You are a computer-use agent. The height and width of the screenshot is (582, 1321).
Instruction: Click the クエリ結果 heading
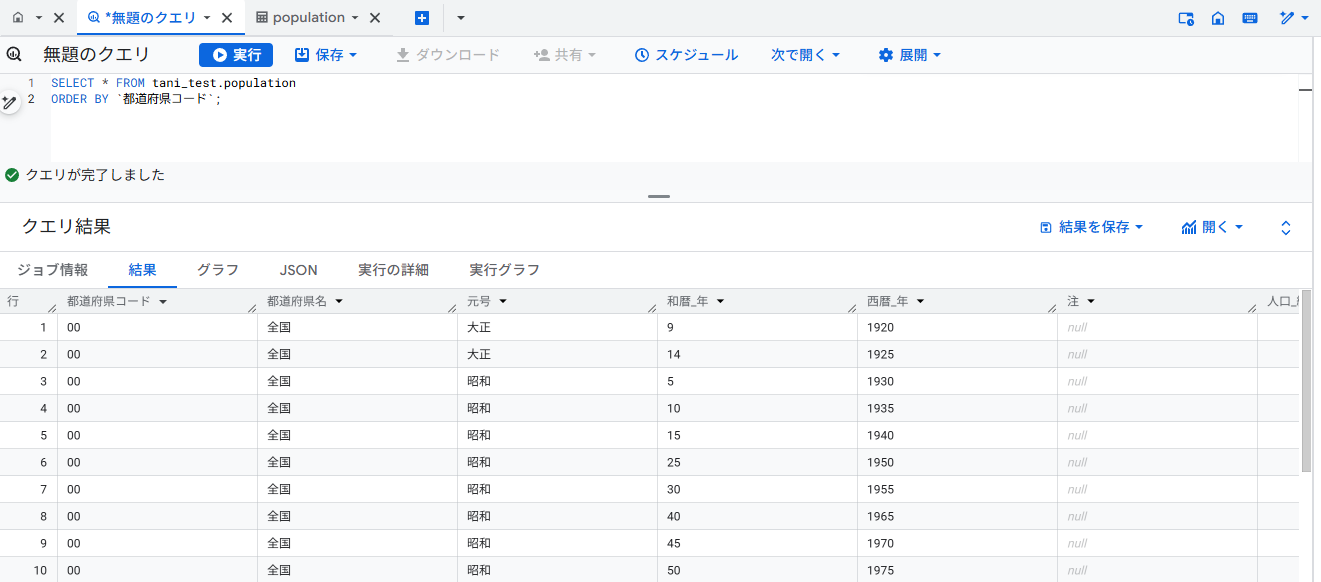tap(66, 227)
